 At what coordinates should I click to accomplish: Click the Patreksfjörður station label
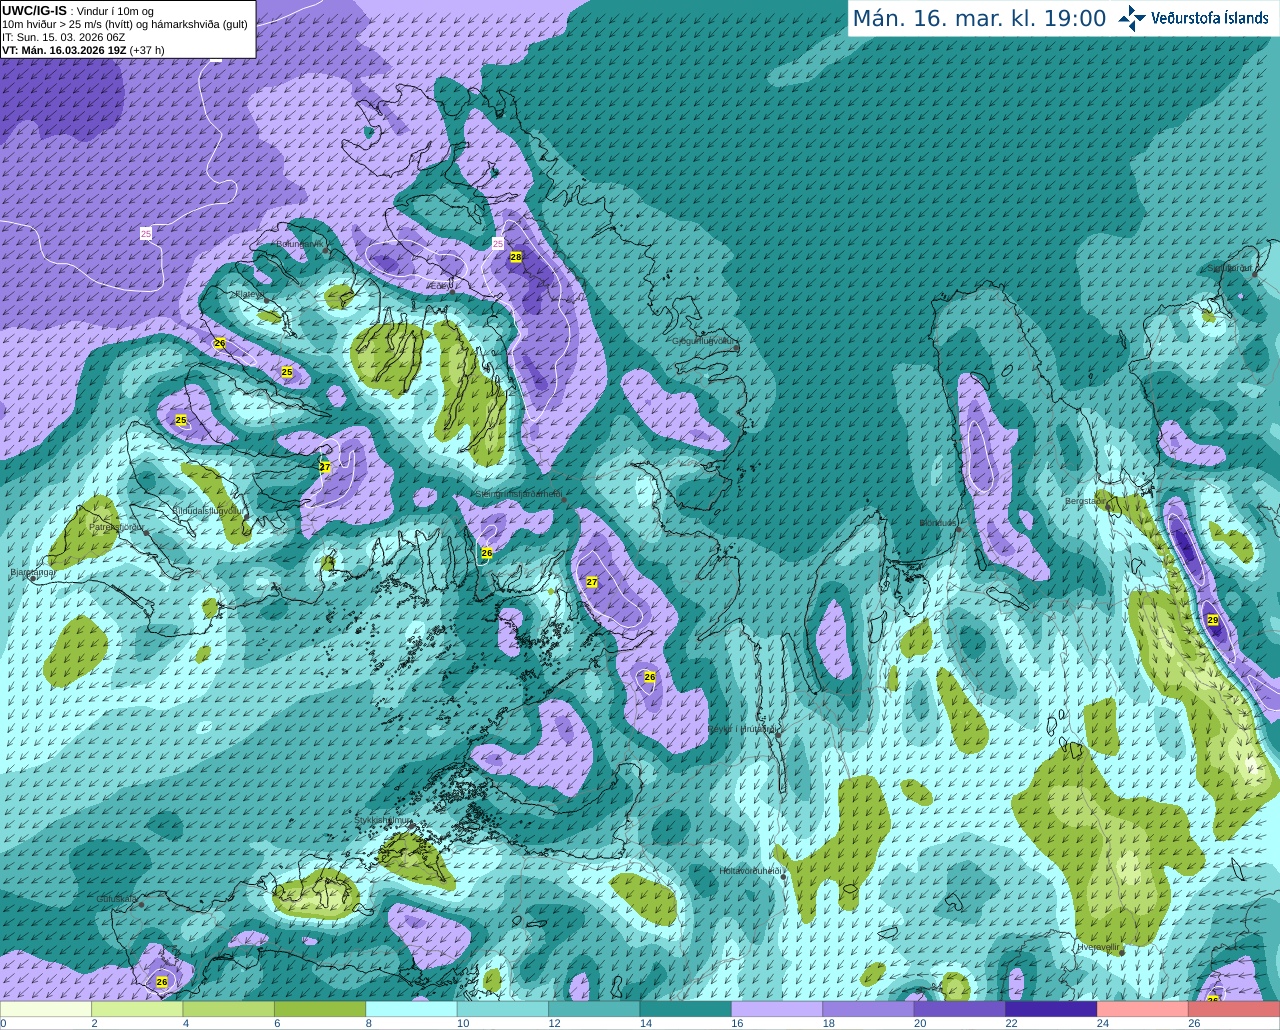117,526
